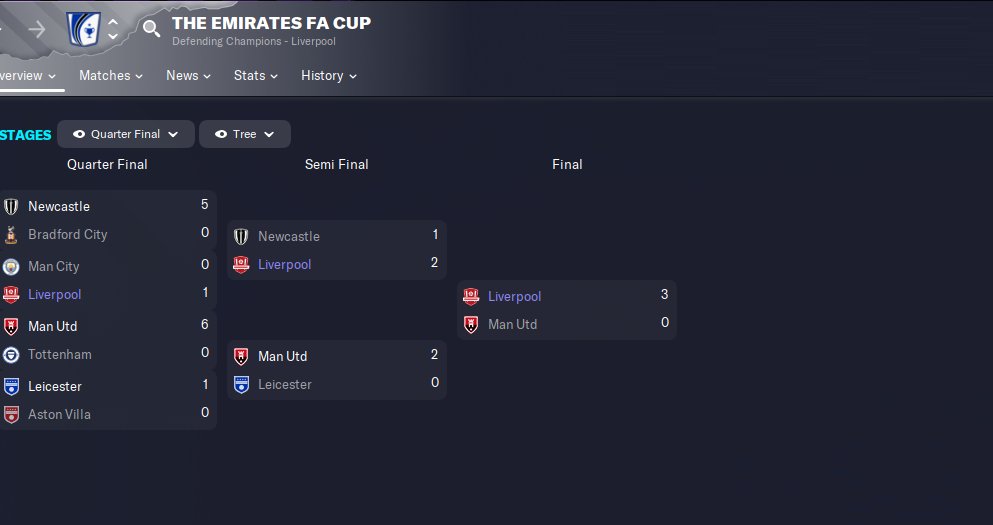
Task: Click the Bradford City club crest
Action: [x=11, y=235]
